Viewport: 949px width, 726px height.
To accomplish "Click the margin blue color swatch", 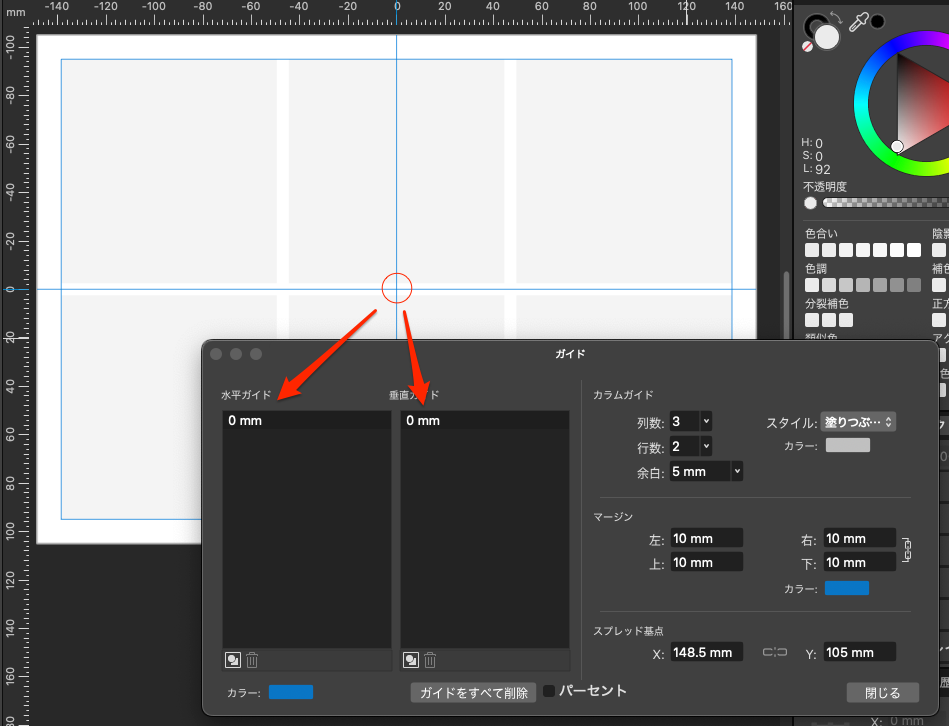I will 847,588.
